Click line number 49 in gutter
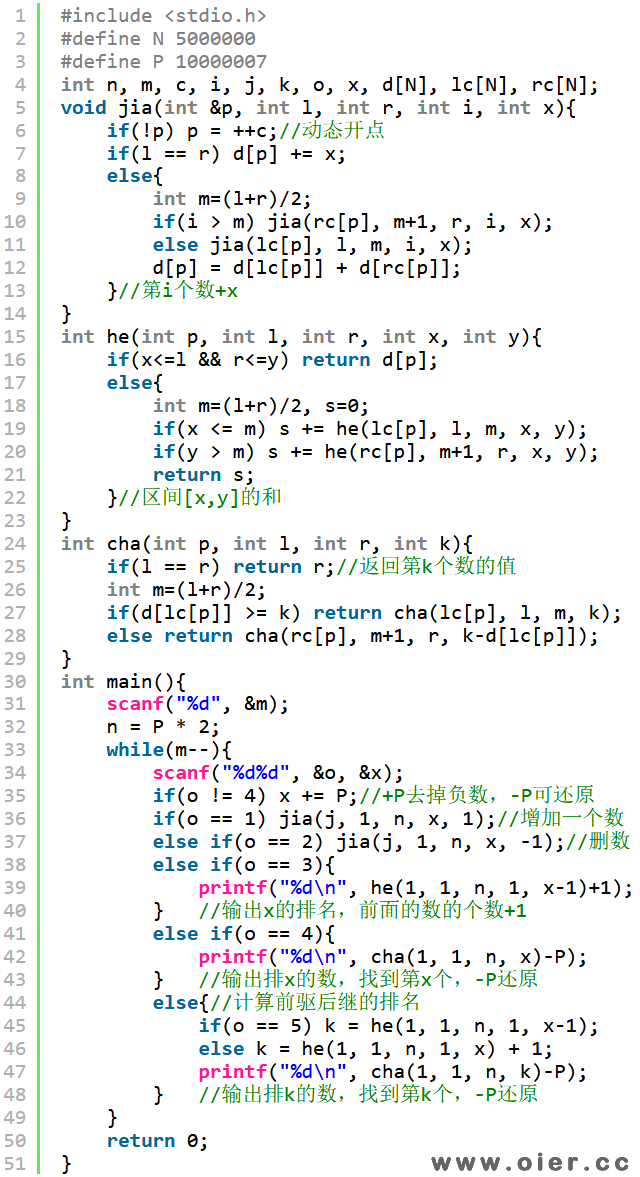The height and width of the screenshot is (1177, 640). (14, 1118)
